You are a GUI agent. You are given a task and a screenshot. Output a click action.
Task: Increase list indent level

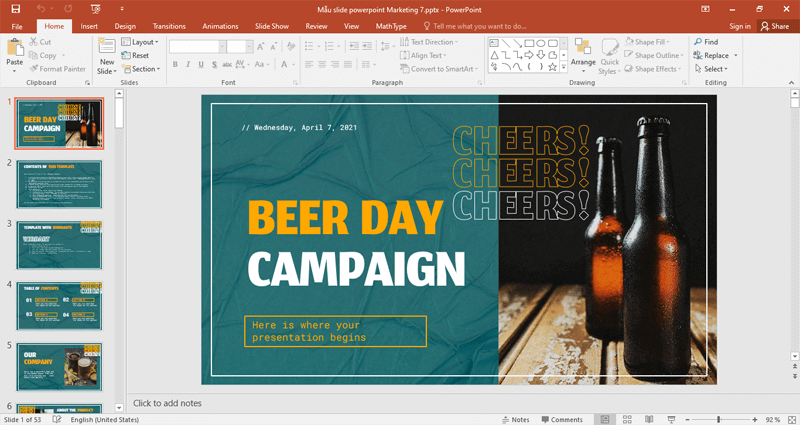pyautogui.click(x=367, y=46)
